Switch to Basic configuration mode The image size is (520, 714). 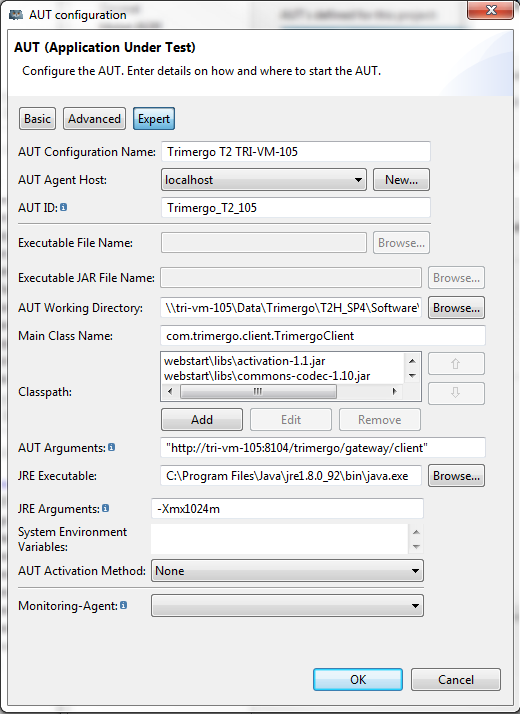[x=37, y=119]
